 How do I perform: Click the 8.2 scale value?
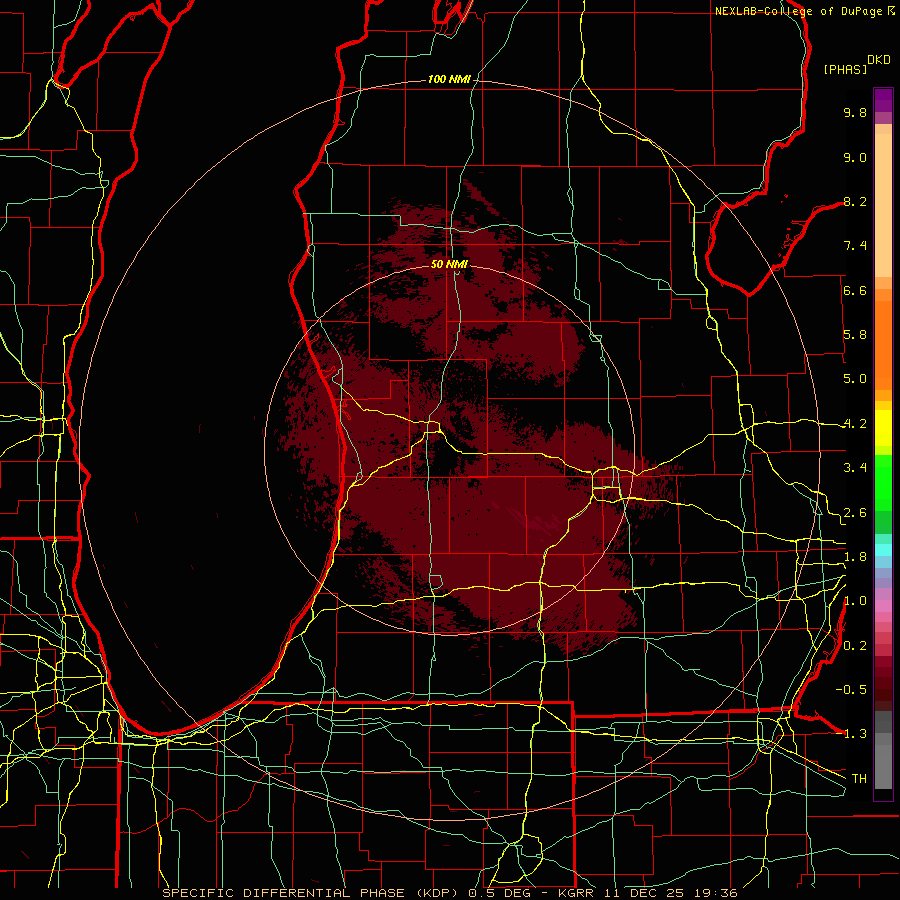click(855, 201)
